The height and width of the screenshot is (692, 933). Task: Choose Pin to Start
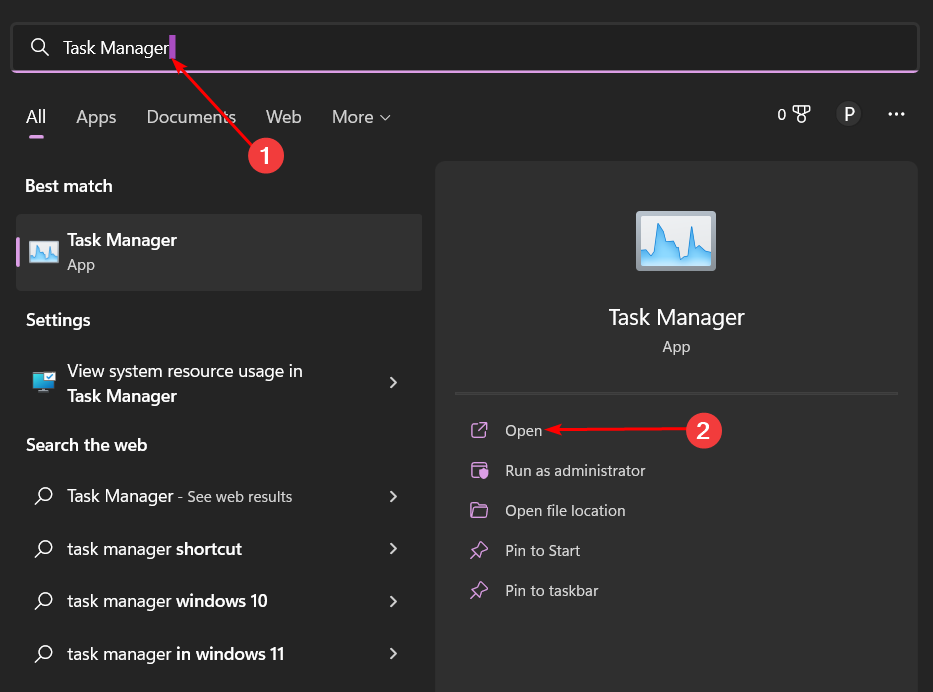[x=543, y=550]
